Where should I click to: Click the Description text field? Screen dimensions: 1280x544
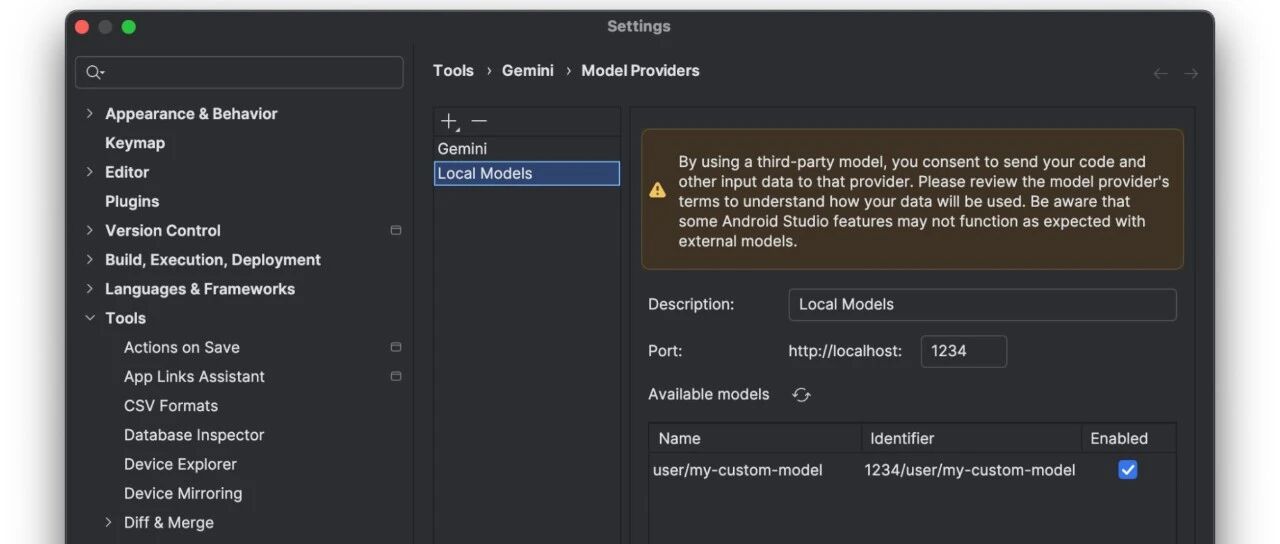(981, 304)
